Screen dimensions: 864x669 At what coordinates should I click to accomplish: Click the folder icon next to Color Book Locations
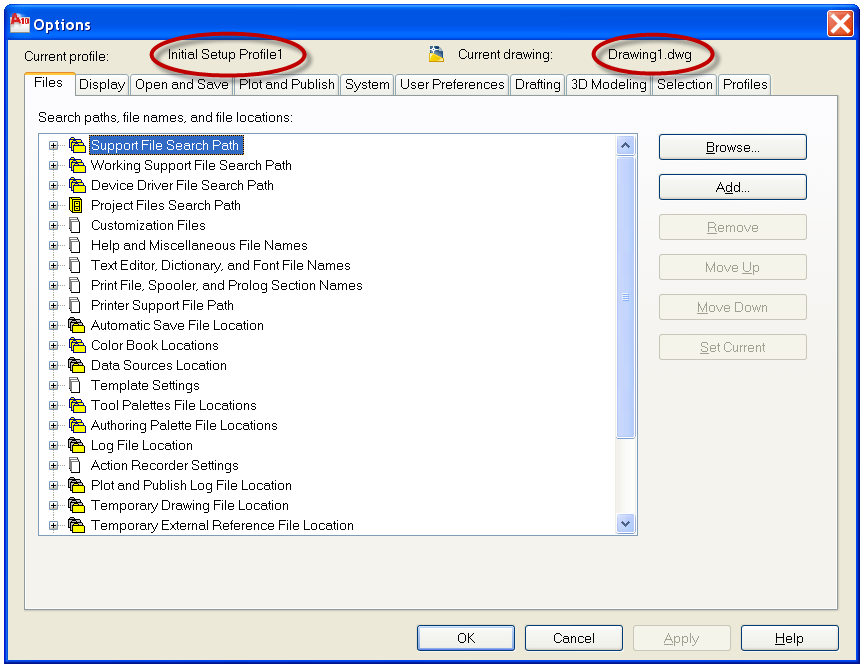(x=77, y=346)
